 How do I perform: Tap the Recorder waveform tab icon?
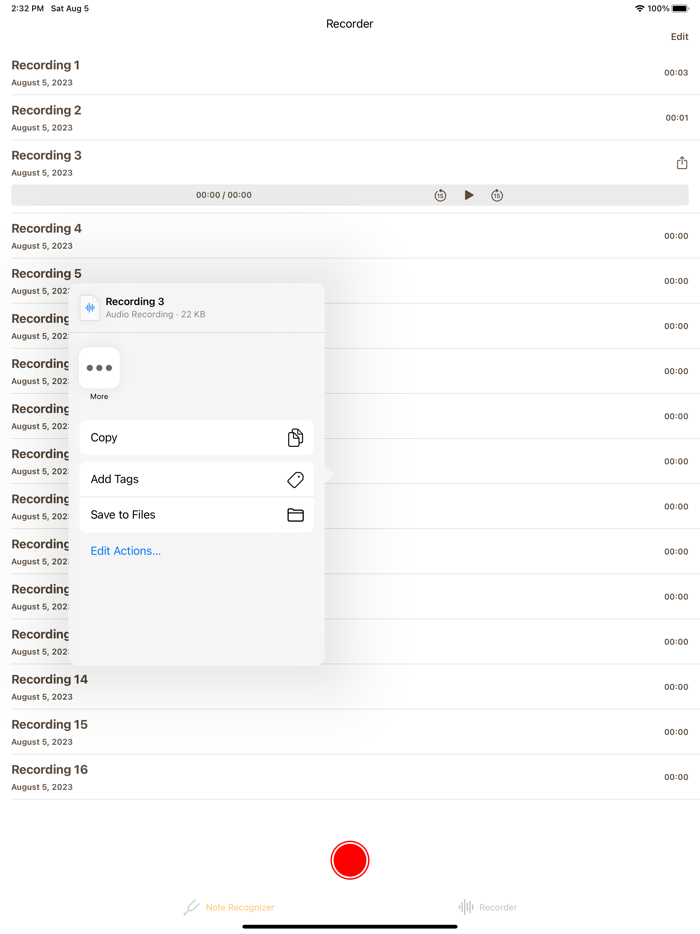click(x=466, y=907)
